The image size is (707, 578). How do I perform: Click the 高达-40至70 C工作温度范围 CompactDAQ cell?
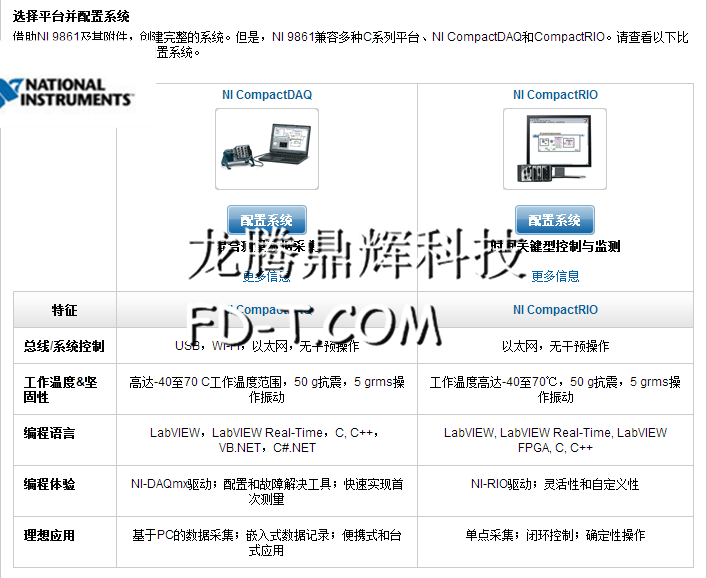(x=267, y=389)
